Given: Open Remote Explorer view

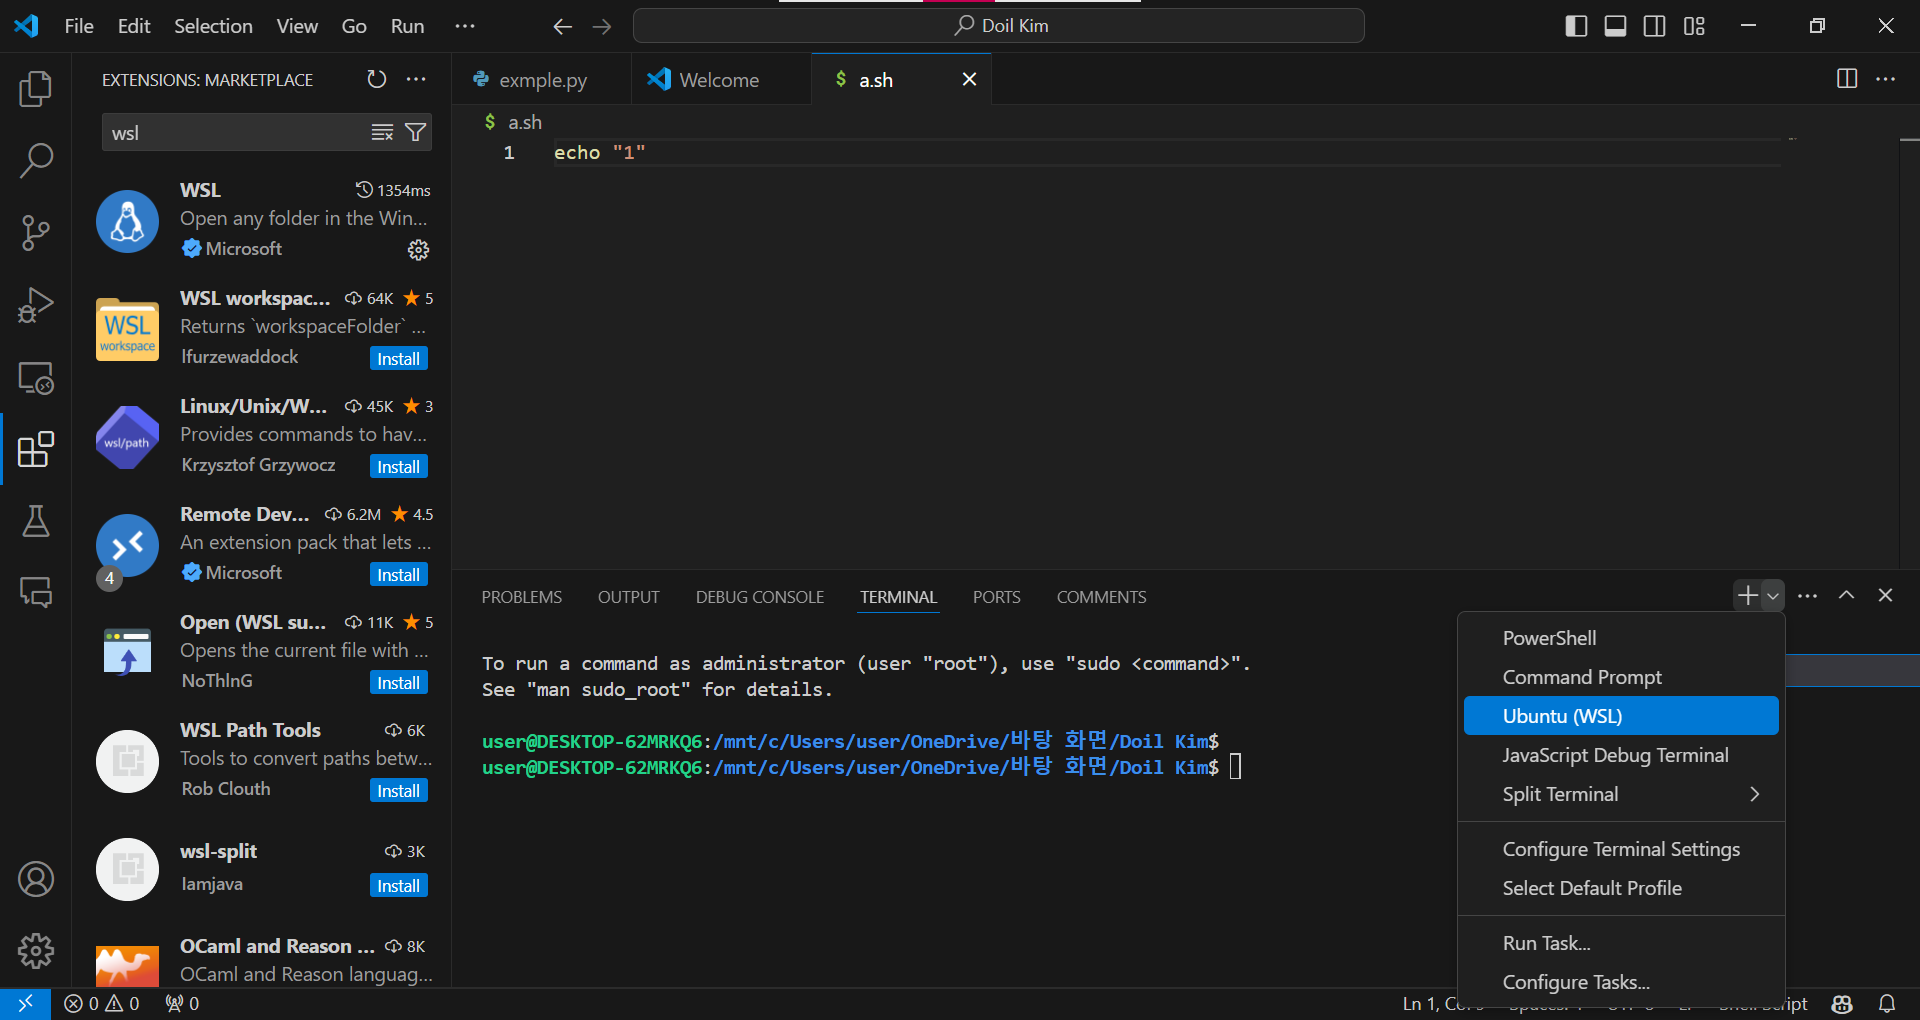Looking at the screenshot, I should 36,378.
